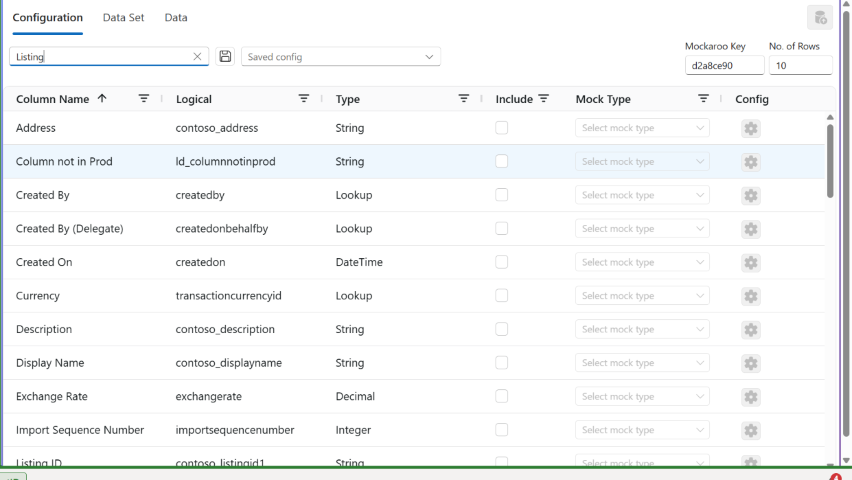852x480 pixels.
Task: Open filter menu for Logical column
Action: coord(304,98)
